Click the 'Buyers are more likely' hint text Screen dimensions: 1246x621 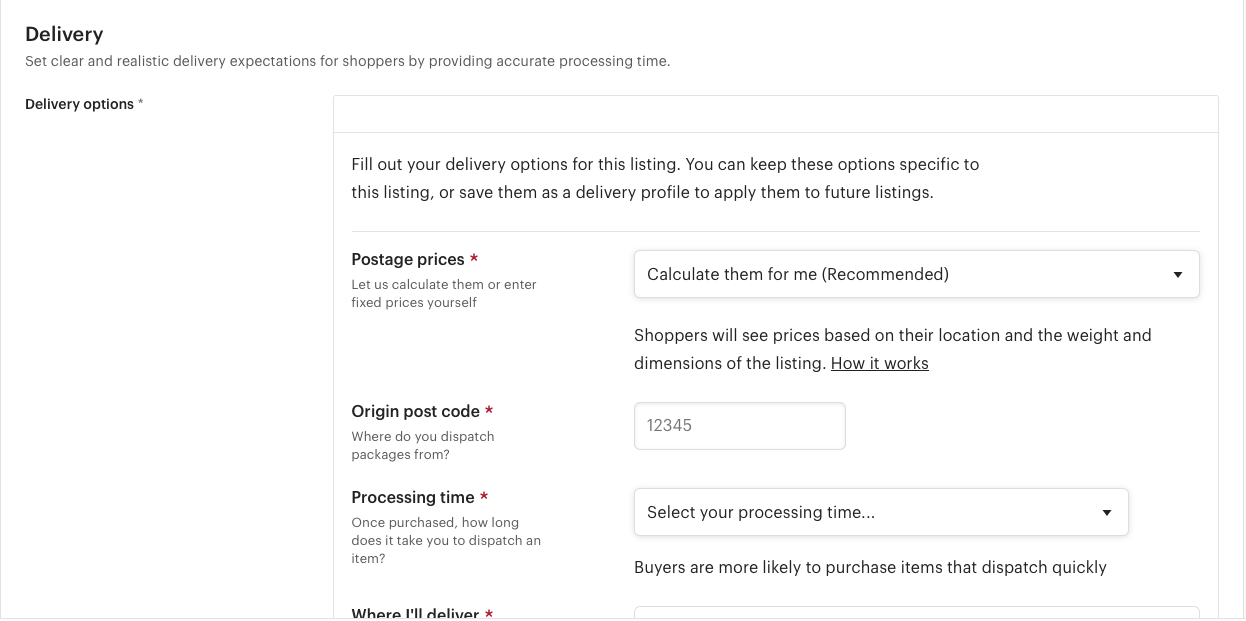[x=870, y=568]
